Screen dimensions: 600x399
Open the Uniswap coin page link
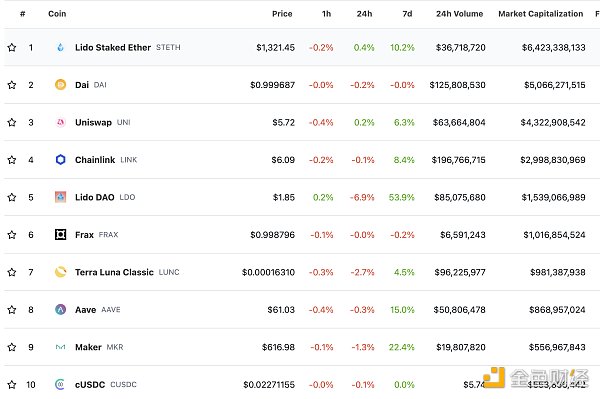[93, 122]
